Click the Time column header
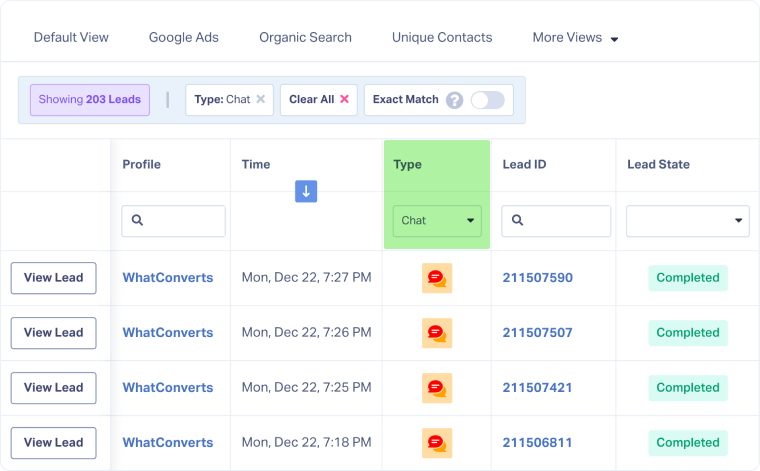 pyautogui.click(x=256, y=165)
